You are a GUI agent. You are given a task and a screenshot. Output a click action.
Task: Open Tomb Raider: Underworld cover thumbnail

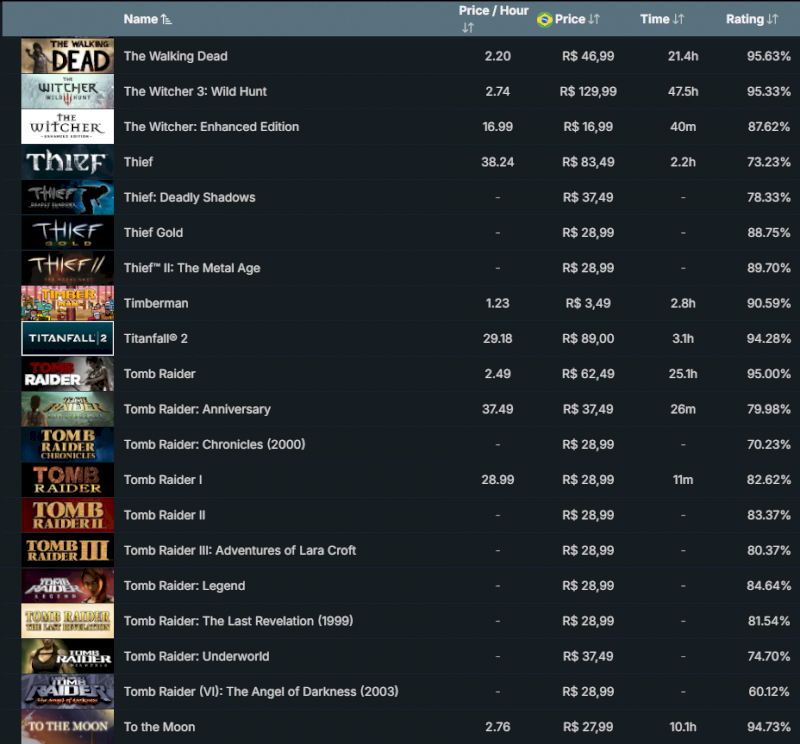coord(67,656)
